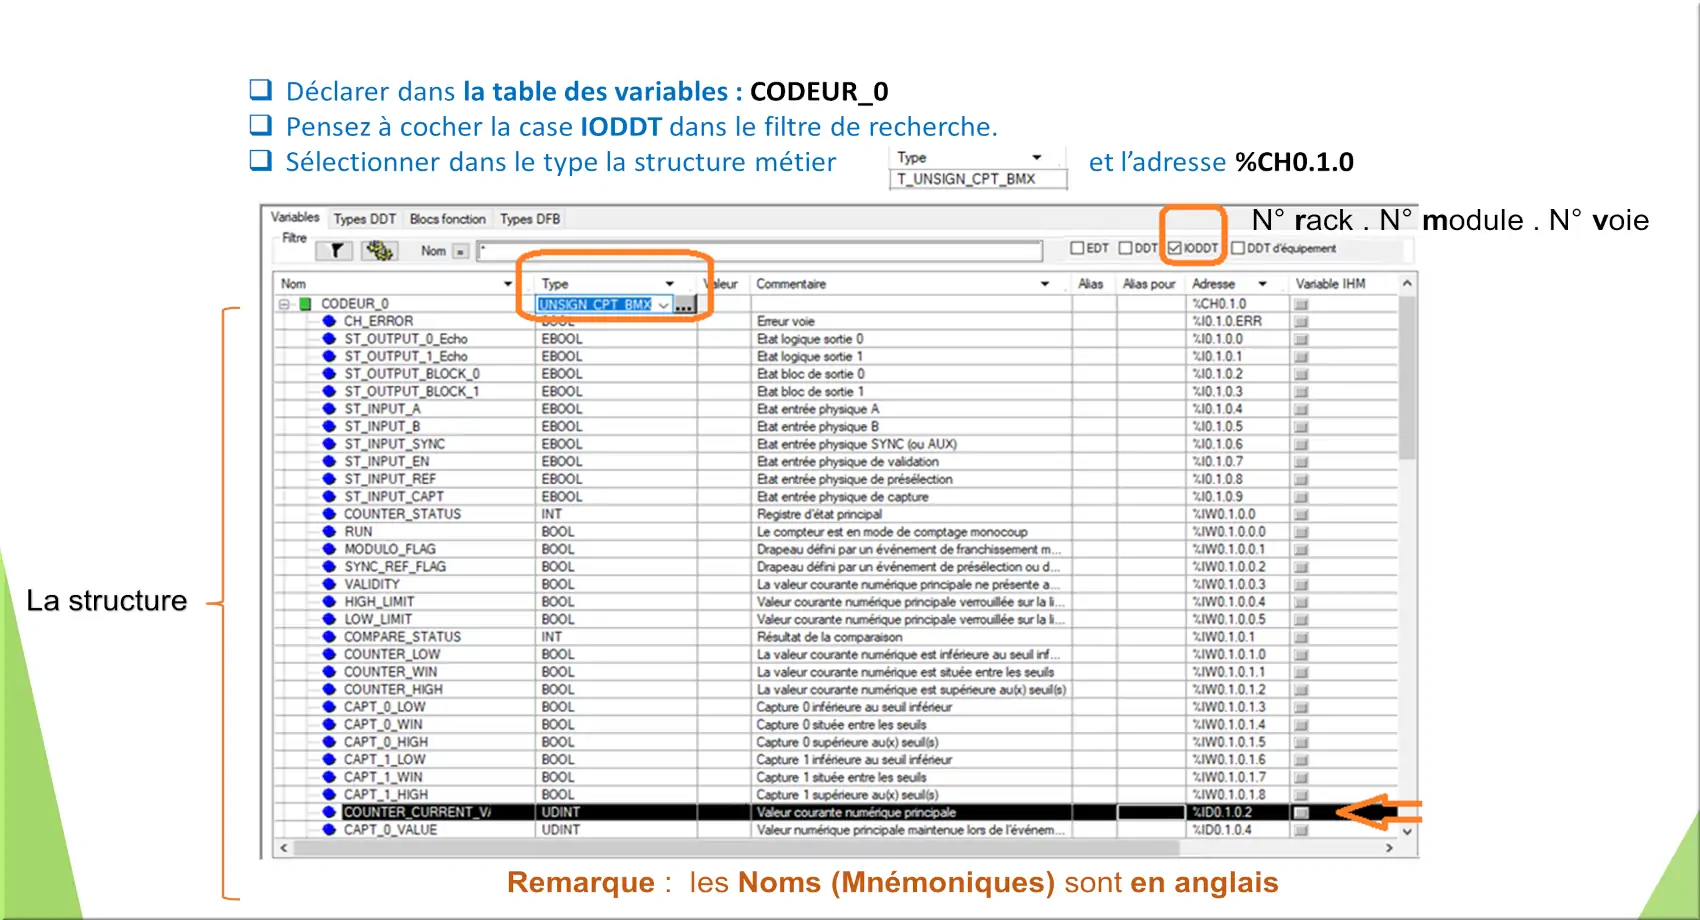Click the blue dot icon of COUNTER_WIN
This screenshot has height=920, width=1700.
(328, 672)
